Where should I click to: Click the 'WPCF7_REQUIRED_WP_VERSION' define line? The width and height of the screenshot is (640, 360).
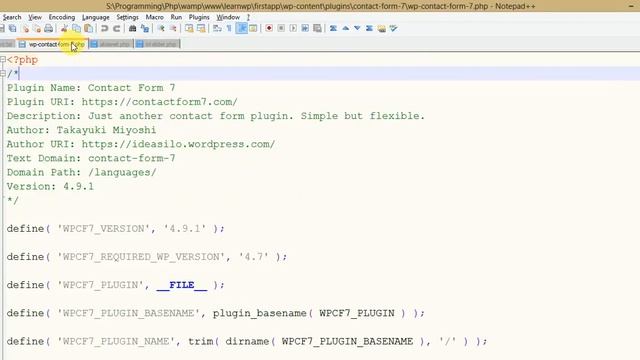(x=147, y=257)
